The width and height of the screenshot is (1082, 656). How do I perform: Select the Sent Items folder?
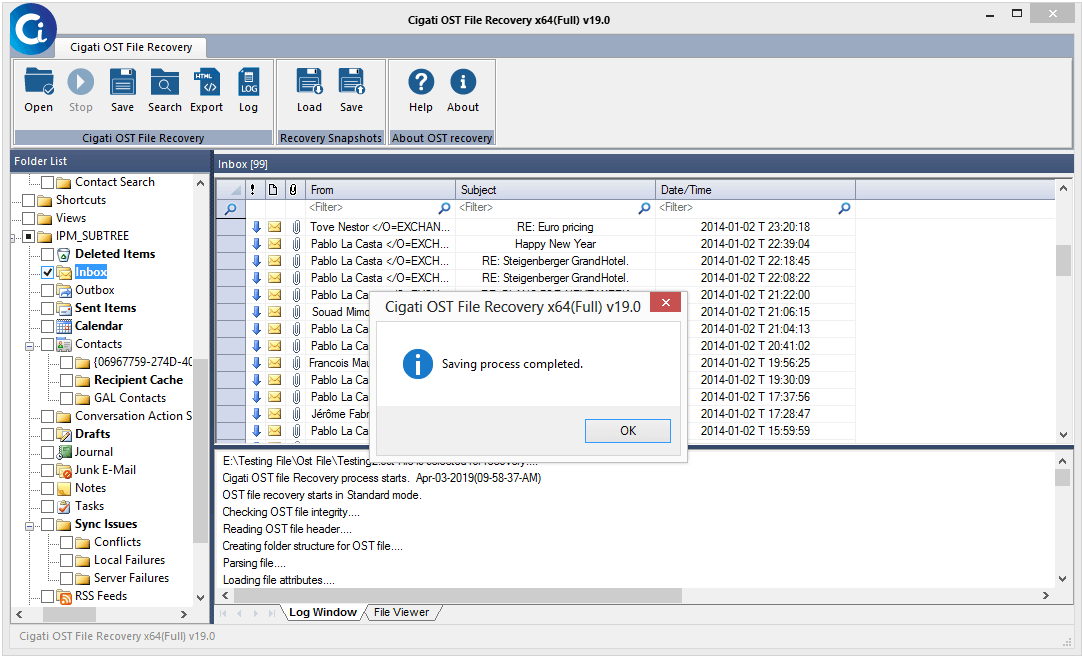pyautogui.click(x=106, y=308)
